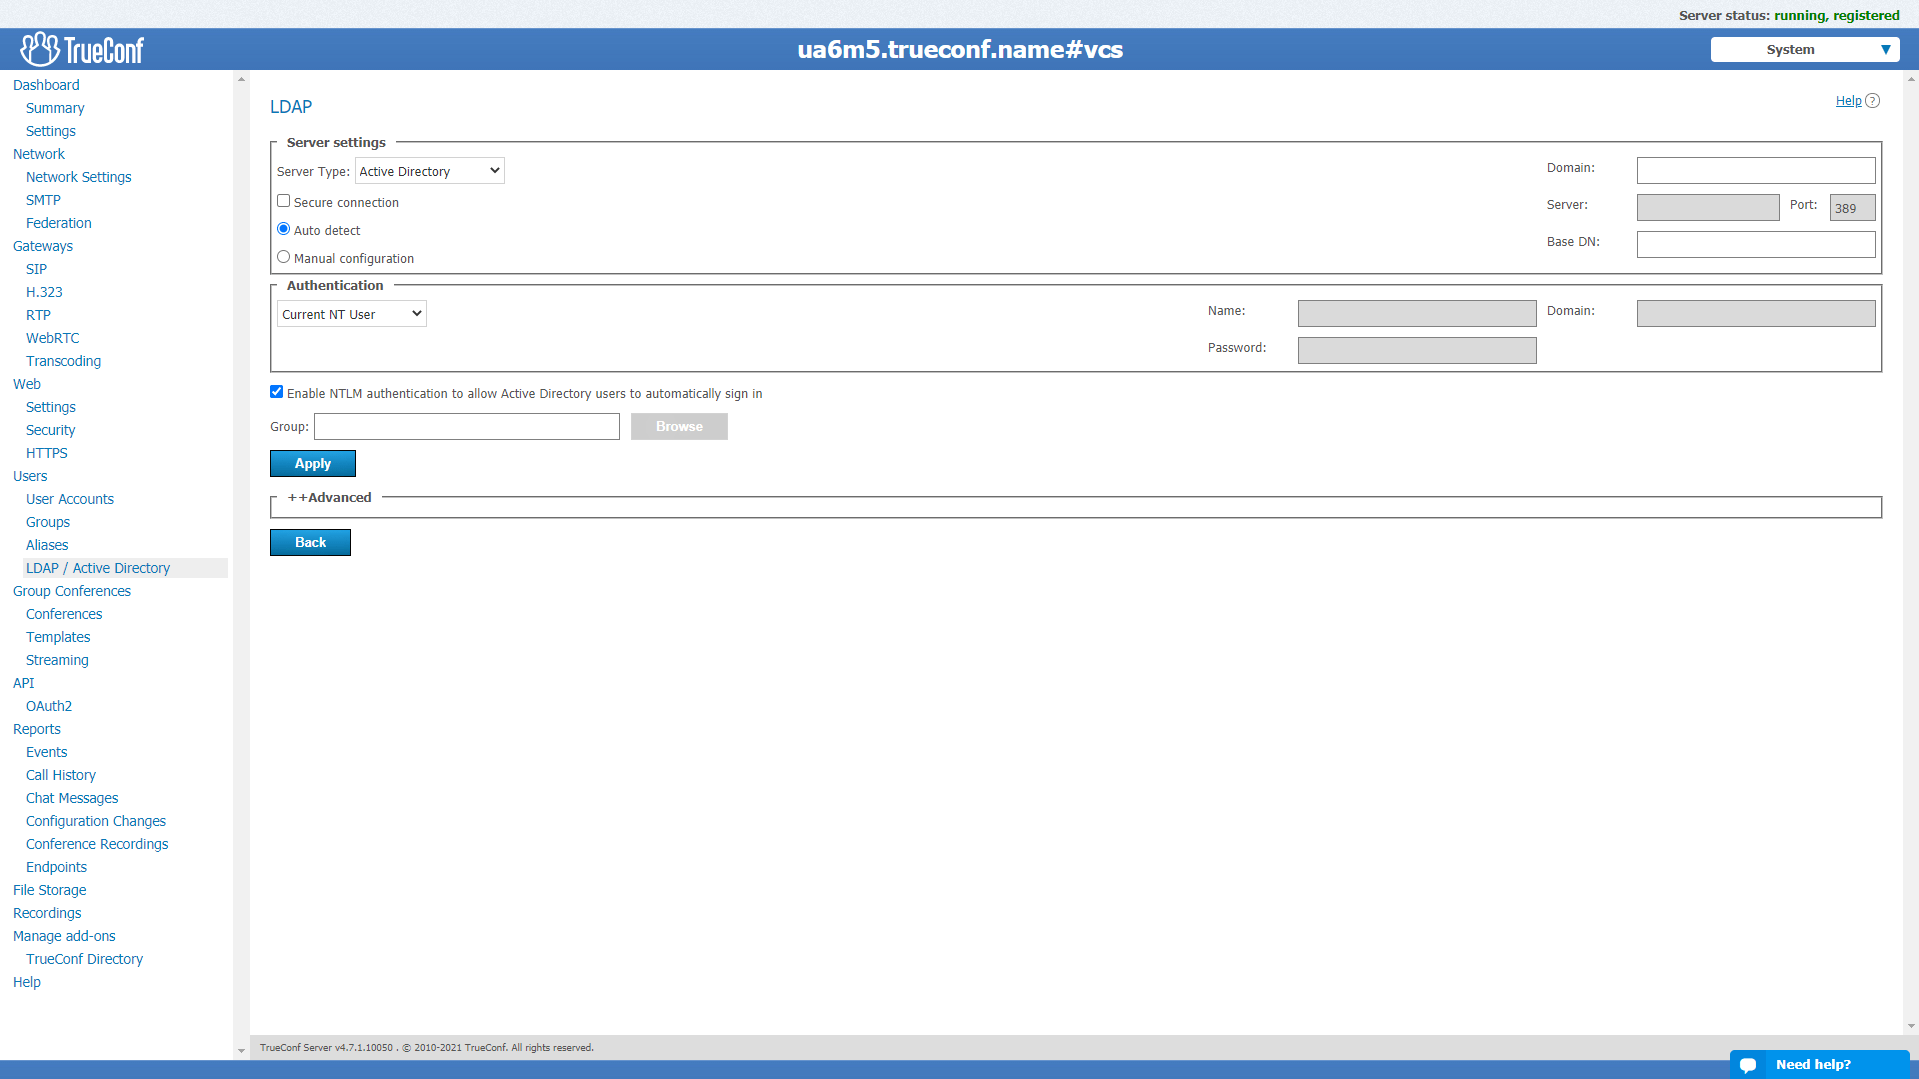Open Call History in the sidebar
The height and width of the screenshot is (1079, 1919).
(61, 775)
